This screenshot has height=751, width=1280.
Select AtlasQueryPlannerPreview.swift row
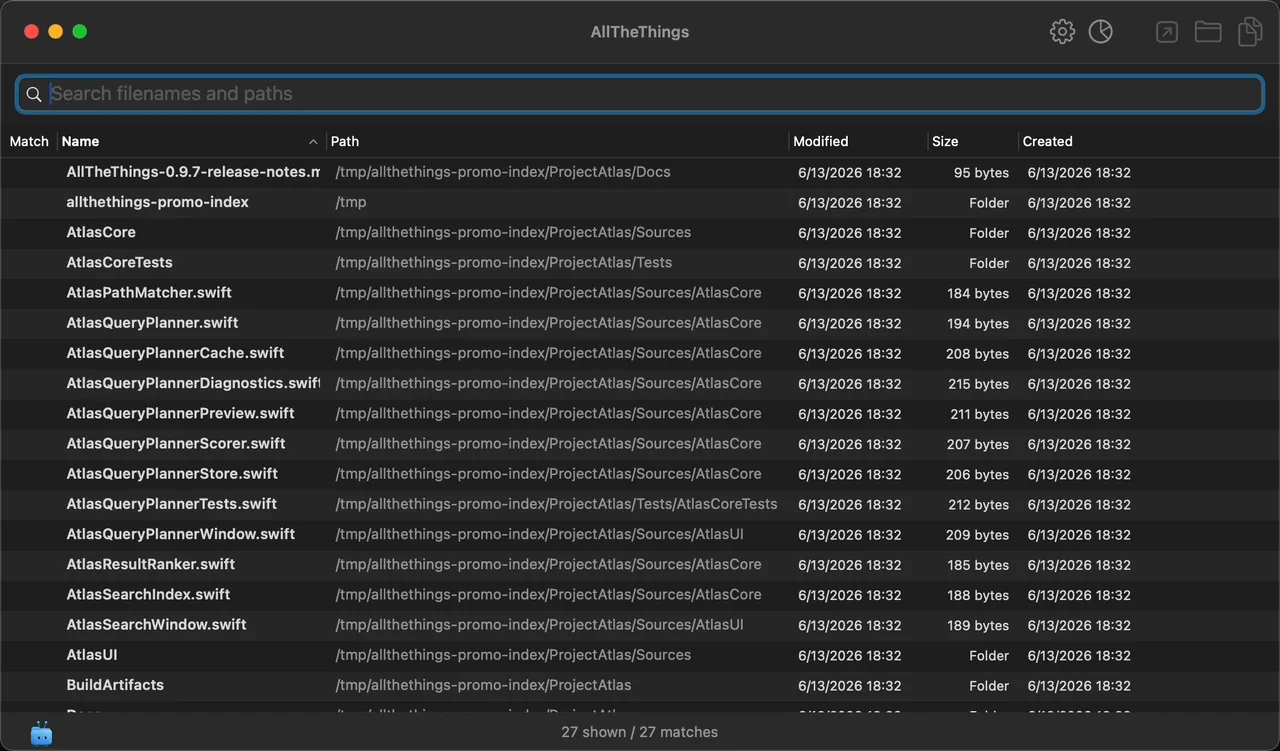[x=640, y=413]
